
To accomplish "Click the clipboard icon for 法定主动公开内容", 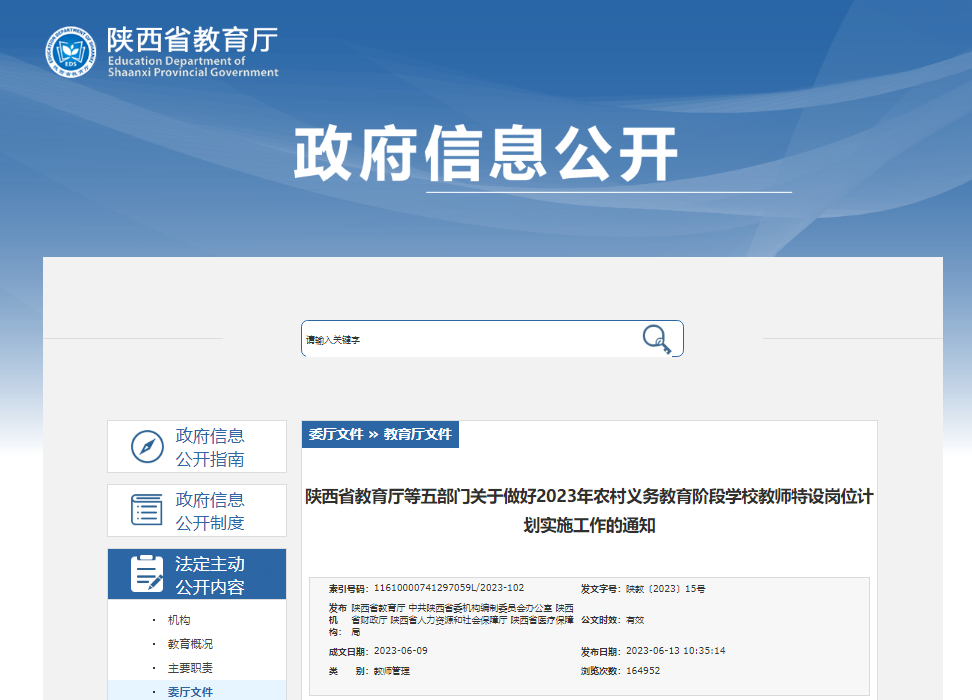I will (147, 574).
